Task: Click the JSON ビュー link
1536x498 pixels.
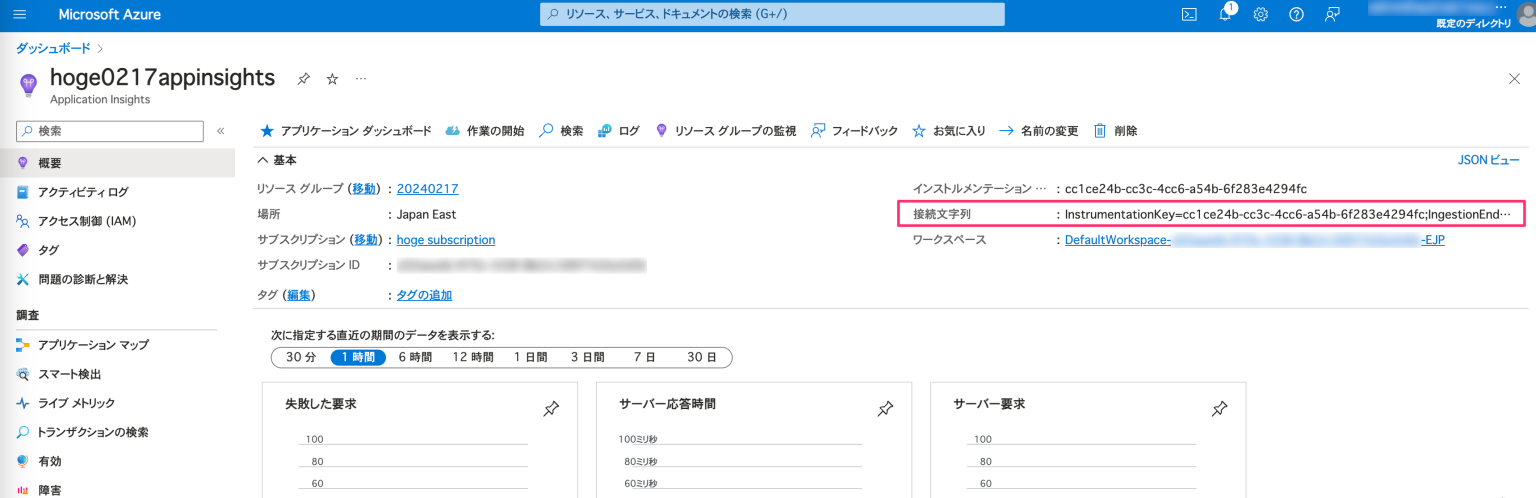Action: click(1489, 160)
